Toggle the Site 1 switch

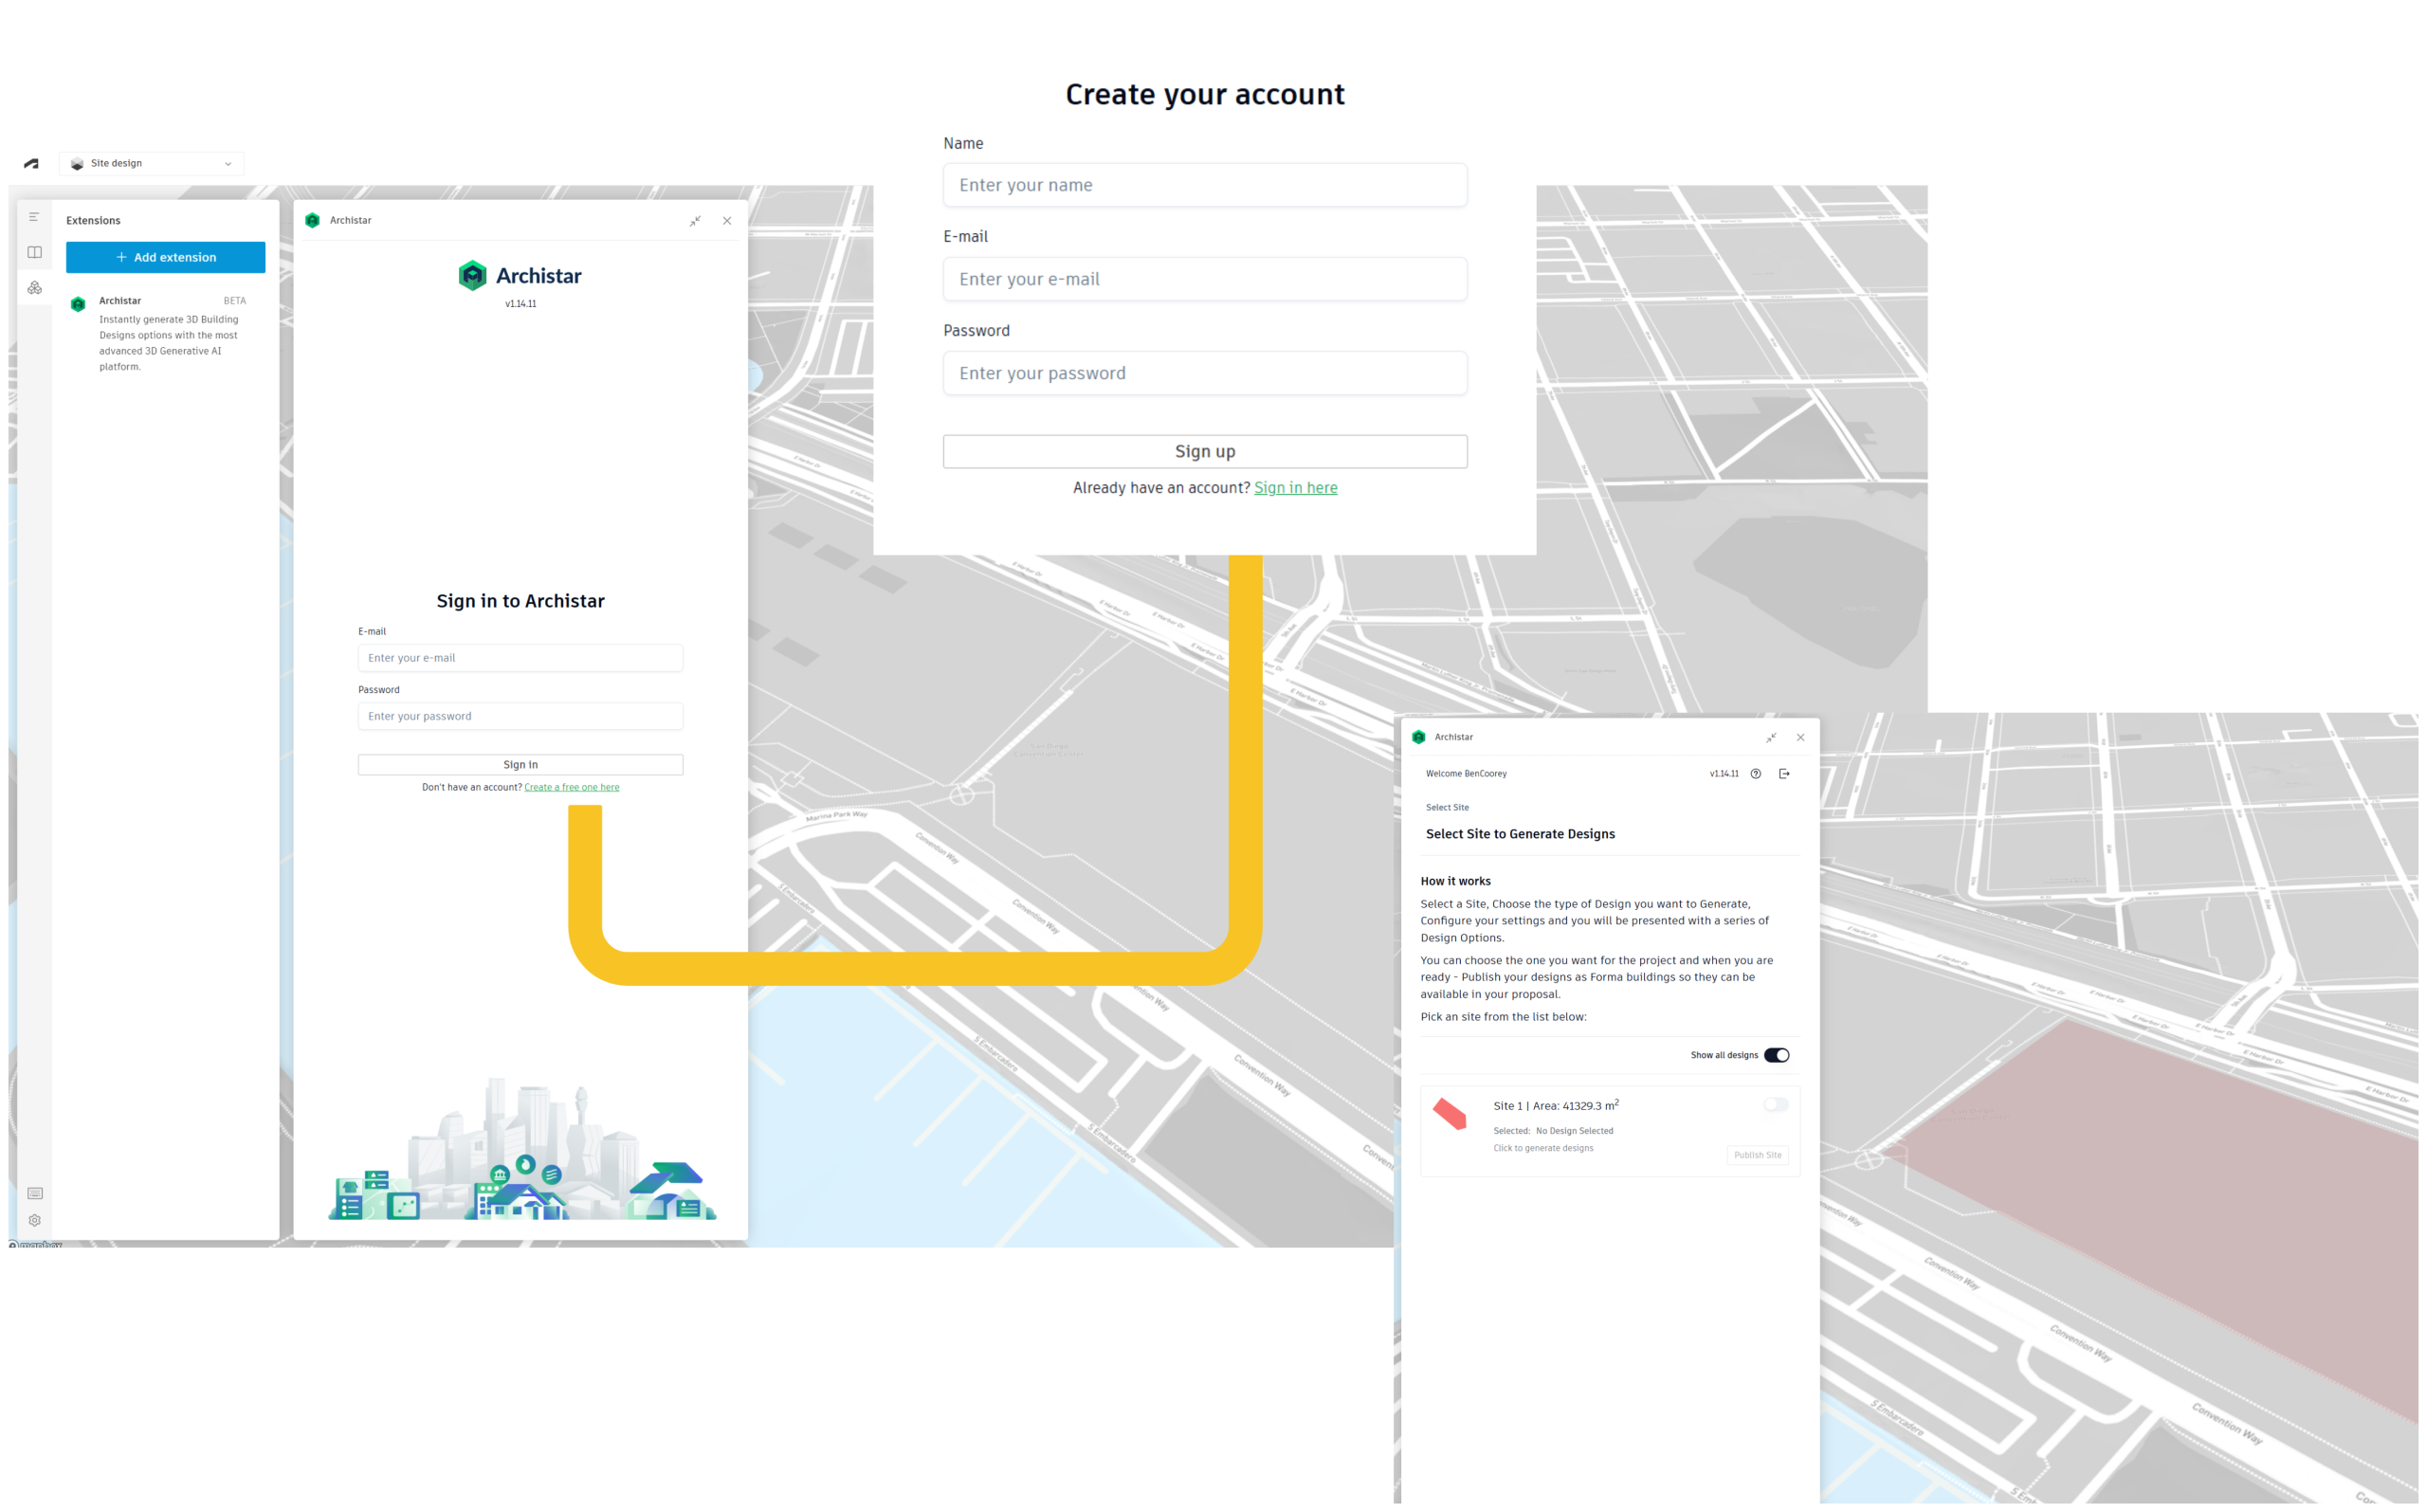tap(1778, 1106)
